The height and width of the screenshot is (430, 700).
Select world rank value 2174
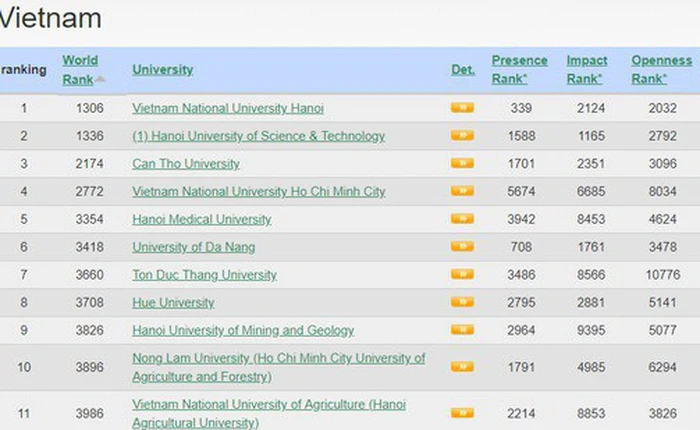(89, 163)
